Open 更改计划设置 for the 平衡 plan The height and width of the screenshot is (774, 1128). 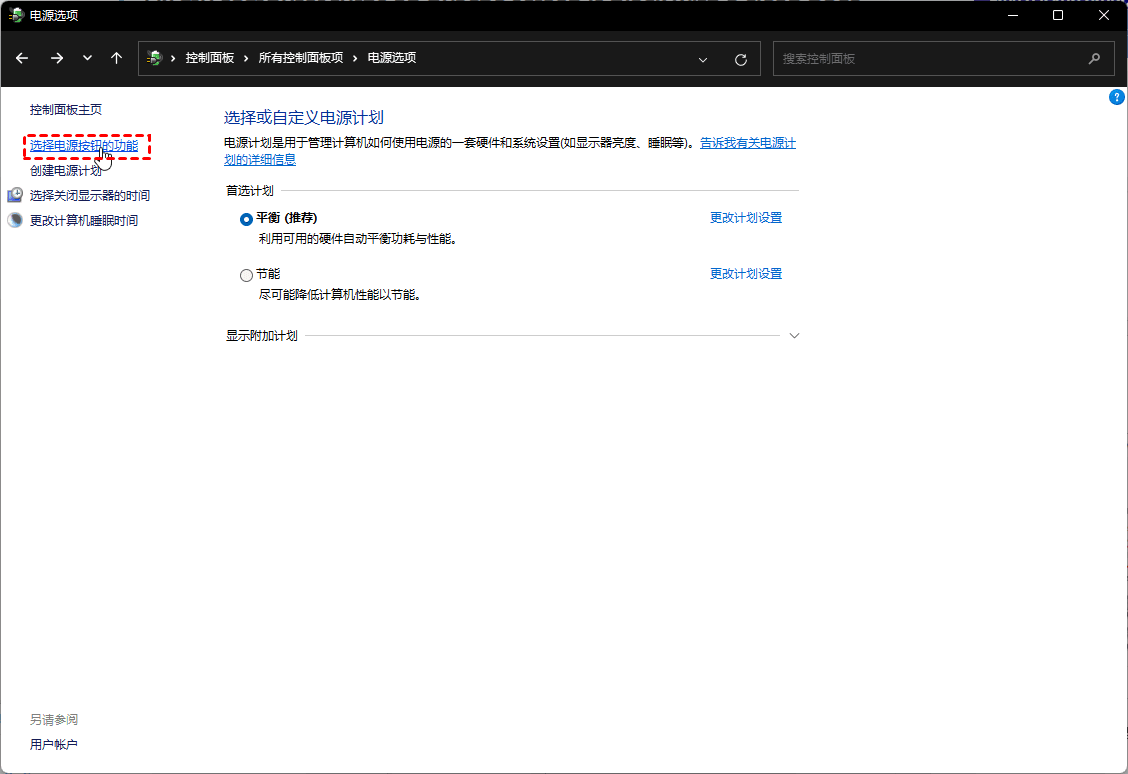[746, 217]
